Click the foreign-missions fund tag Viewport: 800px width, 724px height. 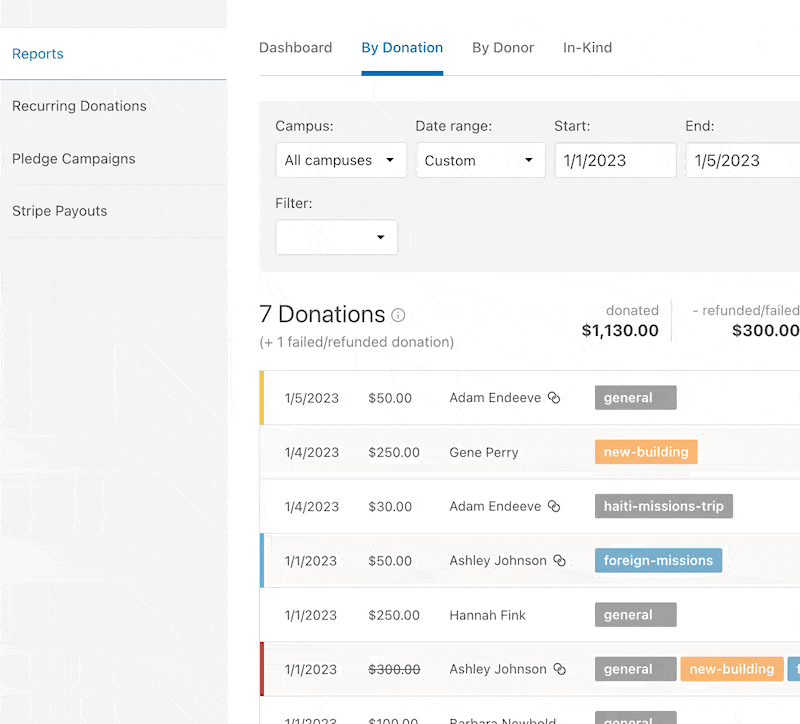coord(658,560)
